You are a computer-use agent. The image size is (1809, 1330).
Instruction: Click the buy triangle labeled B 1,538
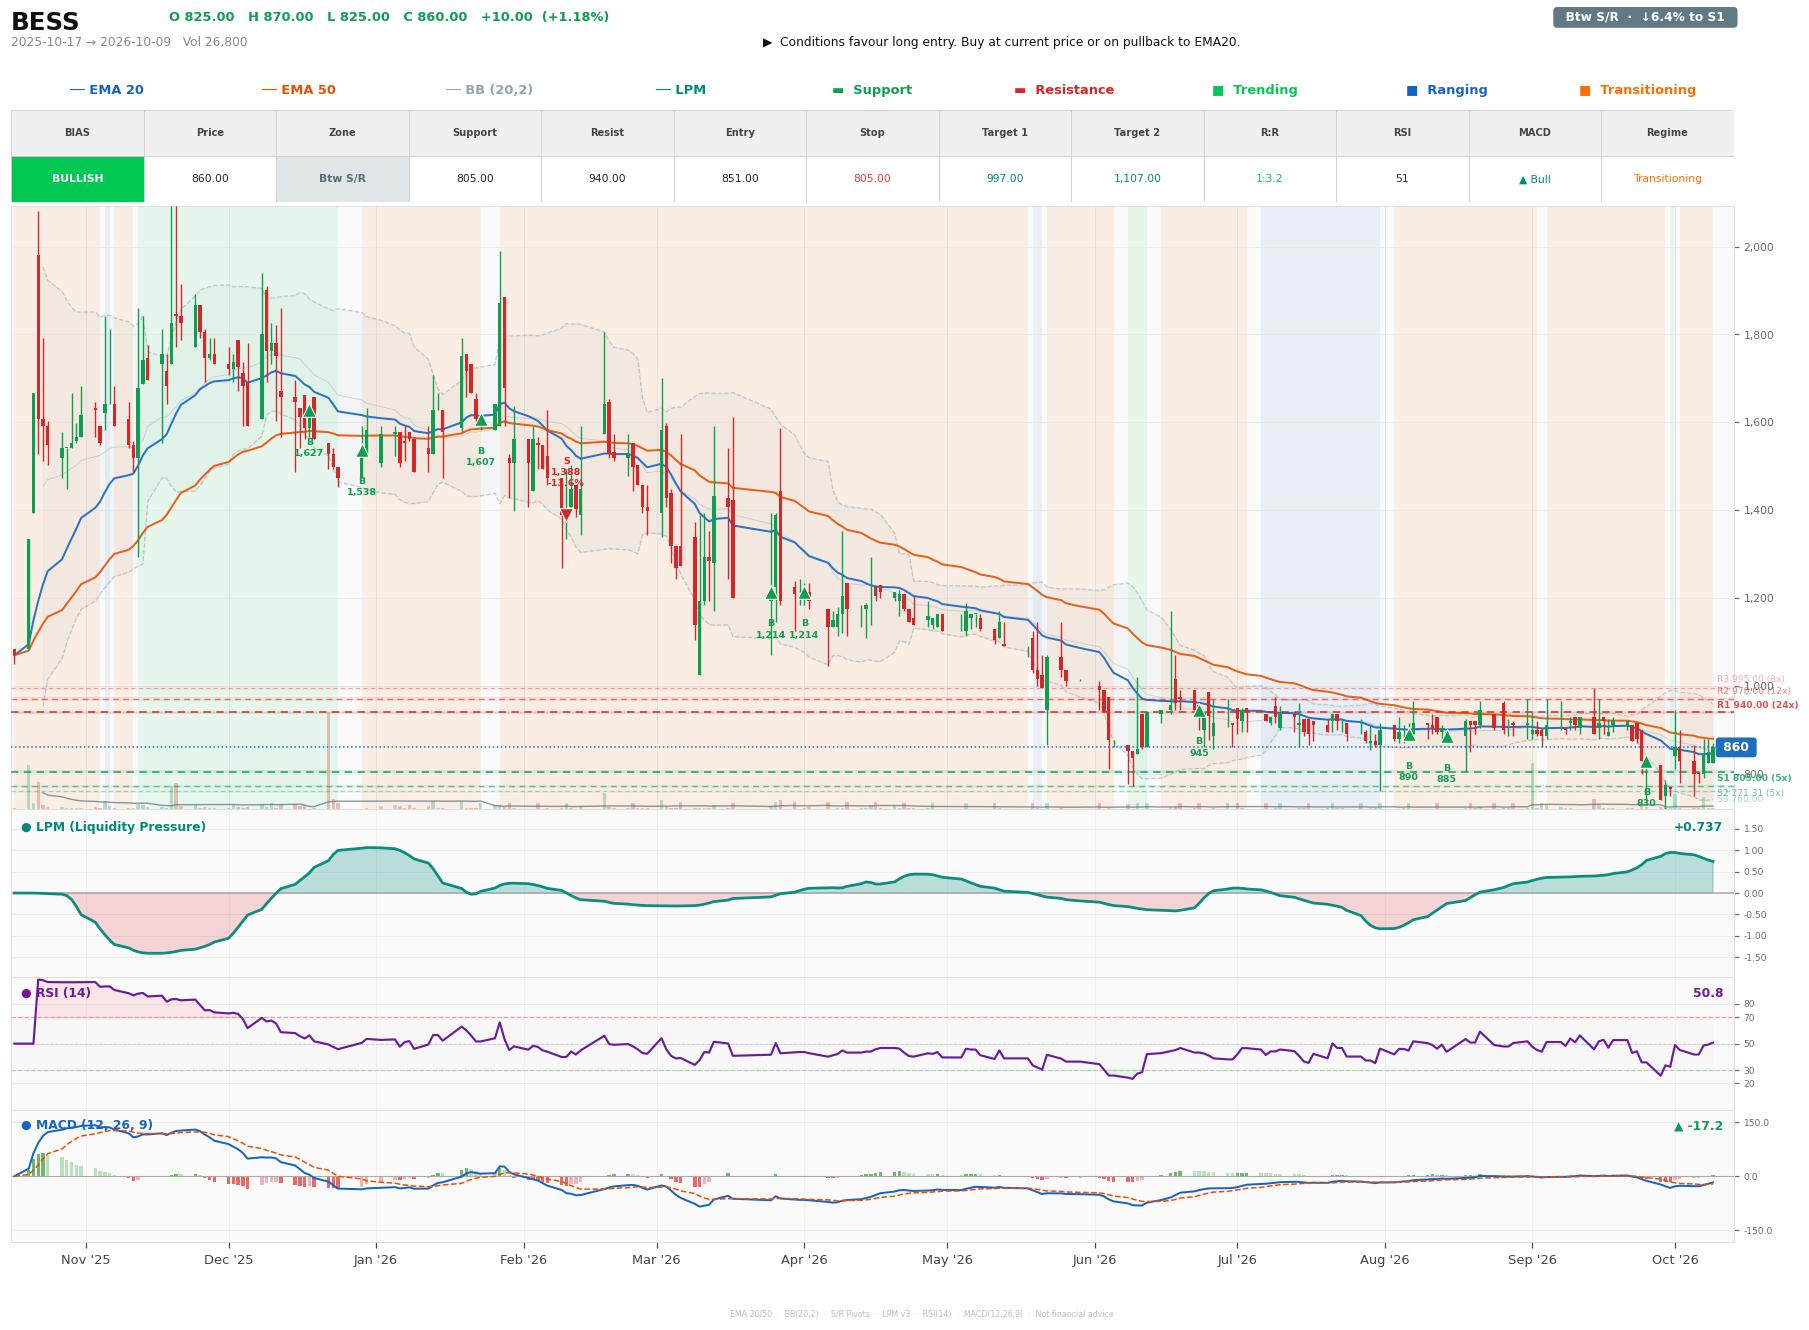(x=362, y=451)
